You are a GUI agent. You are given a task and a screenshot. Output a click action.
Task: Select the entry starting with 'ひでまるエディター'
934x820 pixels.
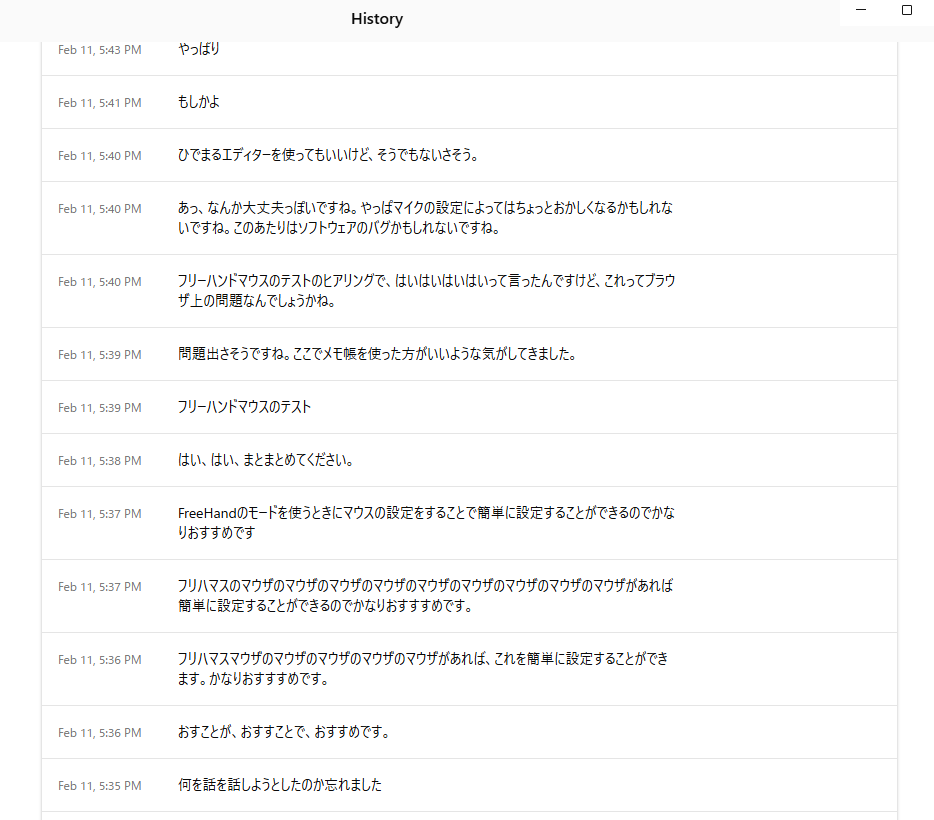click(x=329, y=155)
